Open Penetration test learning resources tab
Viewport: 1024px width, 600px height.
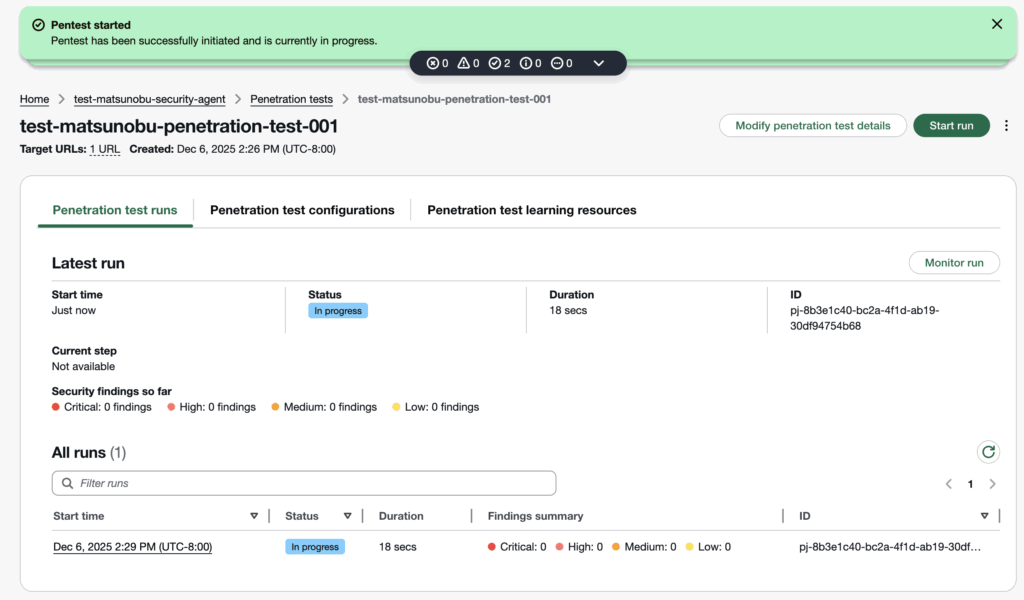pos(531,210)
